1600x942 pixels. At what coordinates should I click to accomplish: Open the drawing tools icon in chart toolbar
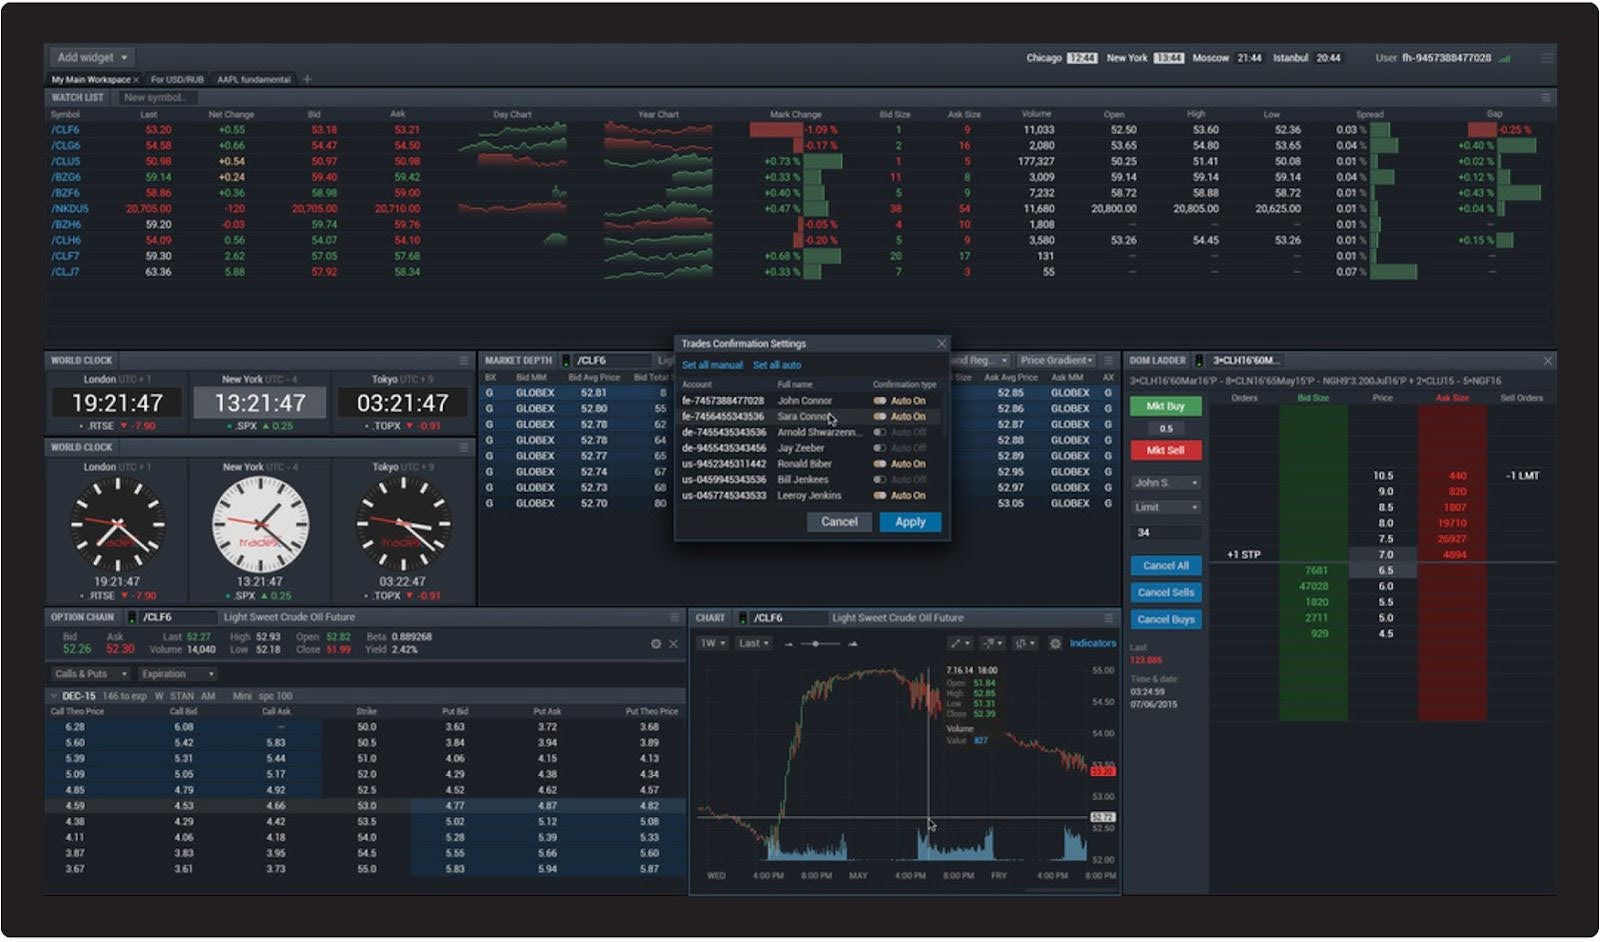(x=960, y=644)
